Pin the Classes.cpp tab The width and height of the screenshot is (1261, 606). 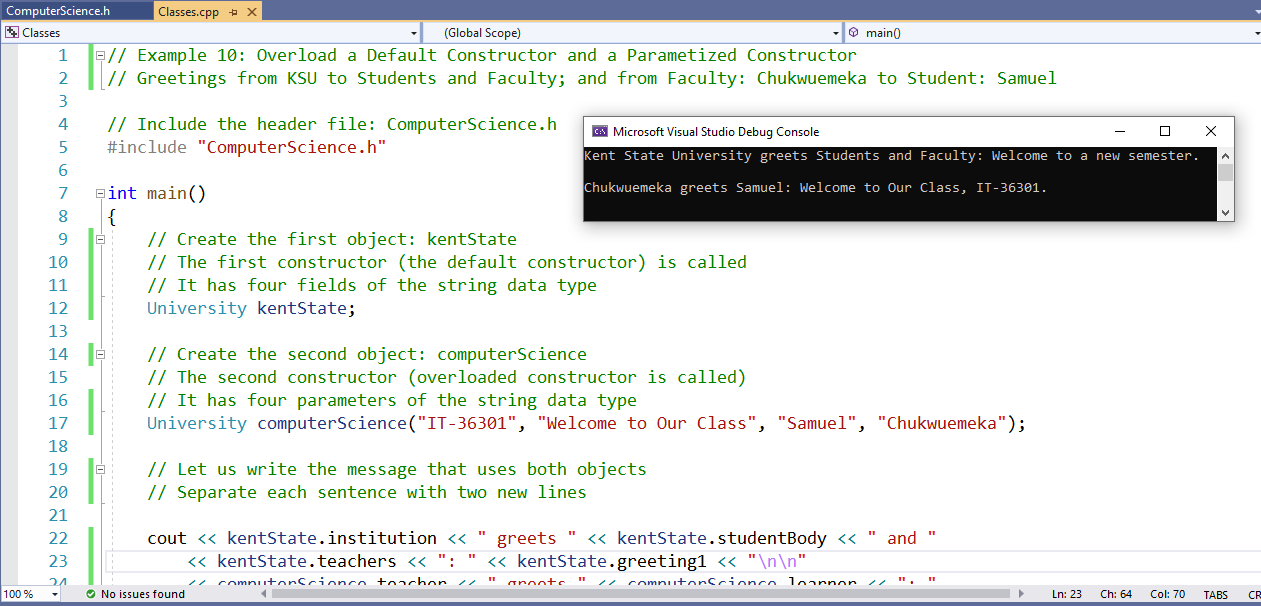coord(233,12)
